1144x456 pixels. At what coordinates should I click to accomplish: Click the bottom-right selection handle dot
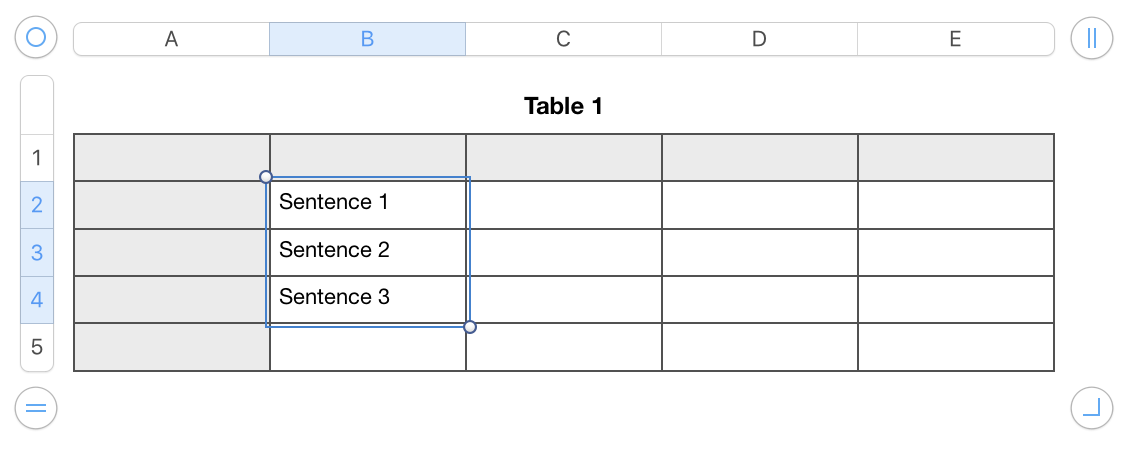coord(470,327)
